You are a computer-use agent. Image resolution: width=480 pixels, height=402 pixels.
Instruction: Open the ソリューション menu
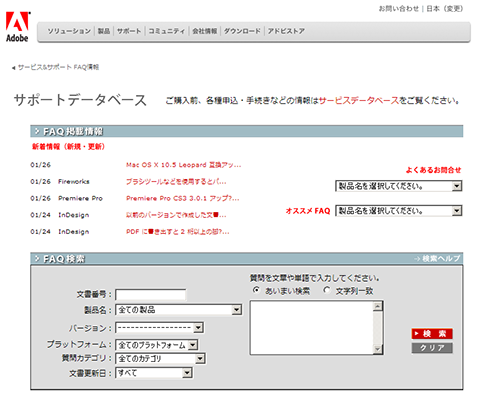pyautogui.click(x=69, y=31)
